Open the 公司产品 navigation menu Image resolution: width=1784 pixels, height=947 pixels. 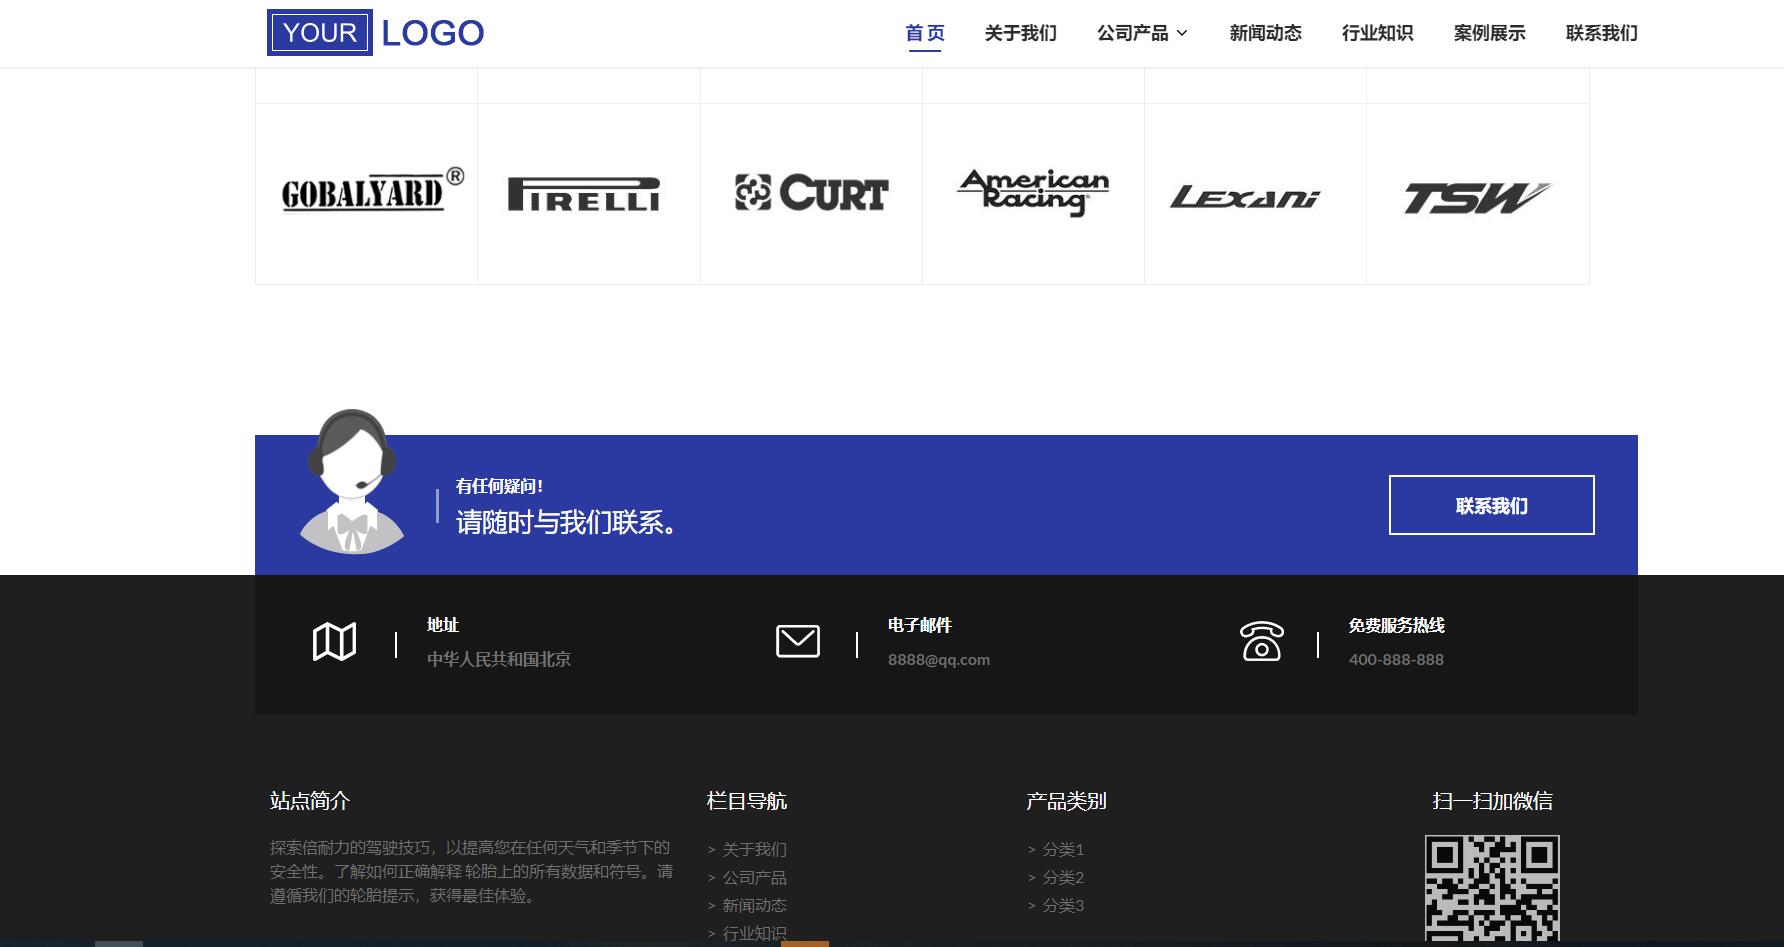click(x=1132, y=33)
